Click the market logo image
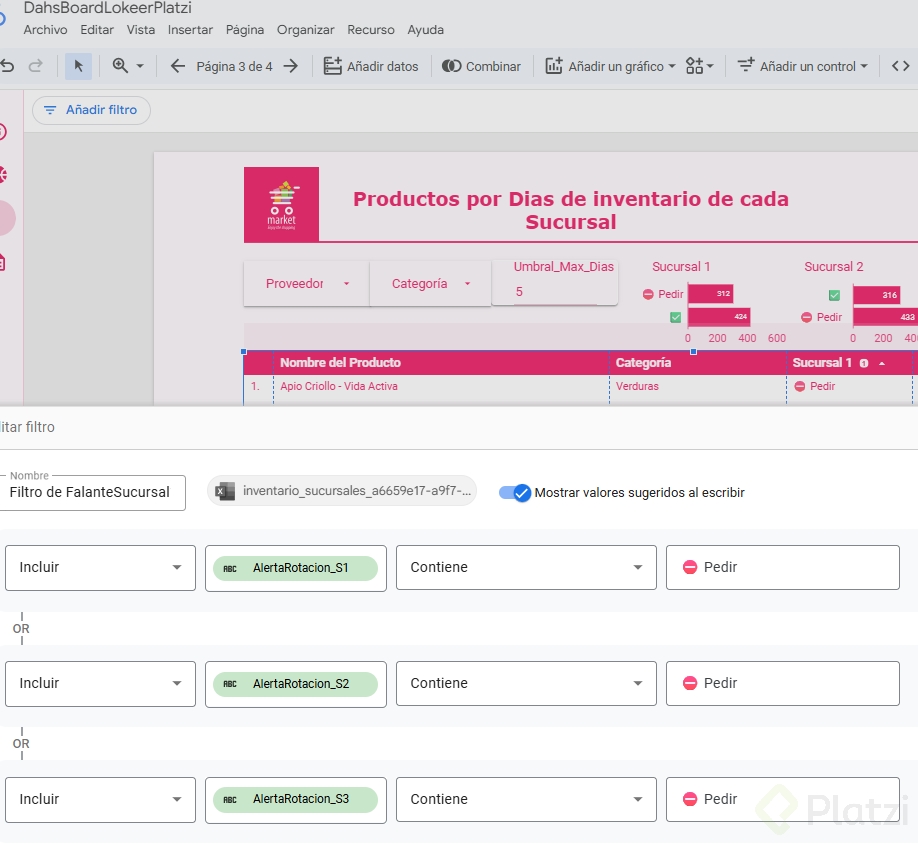This screenshot has width=918, height=844. click(282, 204)
